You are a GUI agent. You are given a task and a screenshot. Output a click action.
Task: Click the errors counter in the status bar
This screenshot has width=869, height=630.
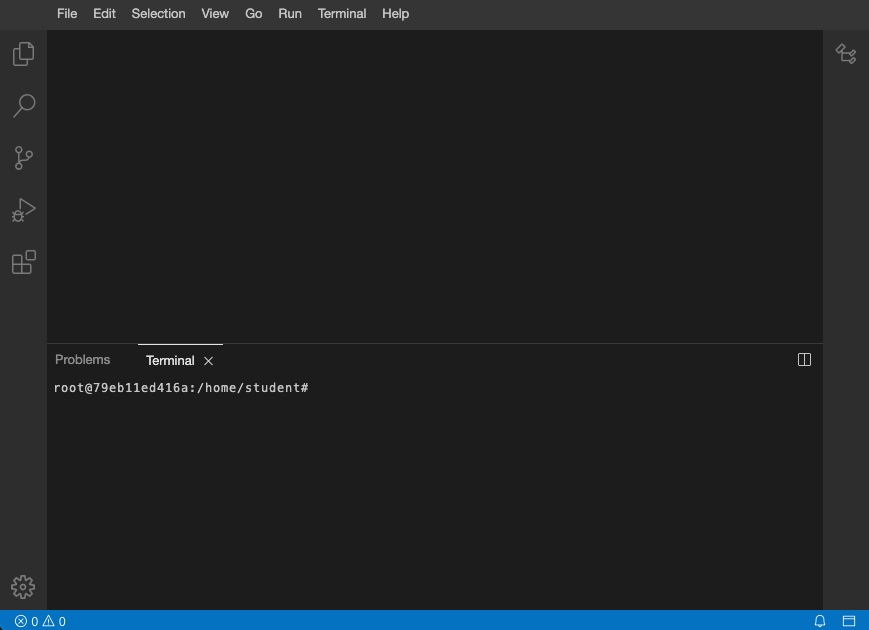pos(27,621)
